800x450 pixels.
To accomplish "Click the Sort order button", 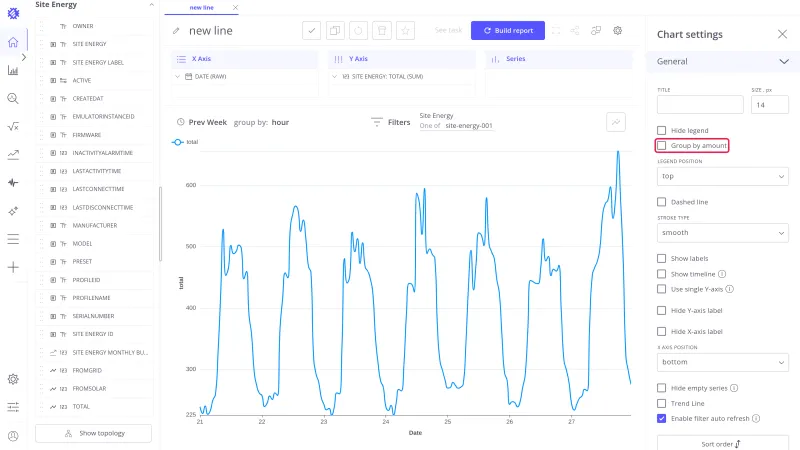I will coord(722,443).
